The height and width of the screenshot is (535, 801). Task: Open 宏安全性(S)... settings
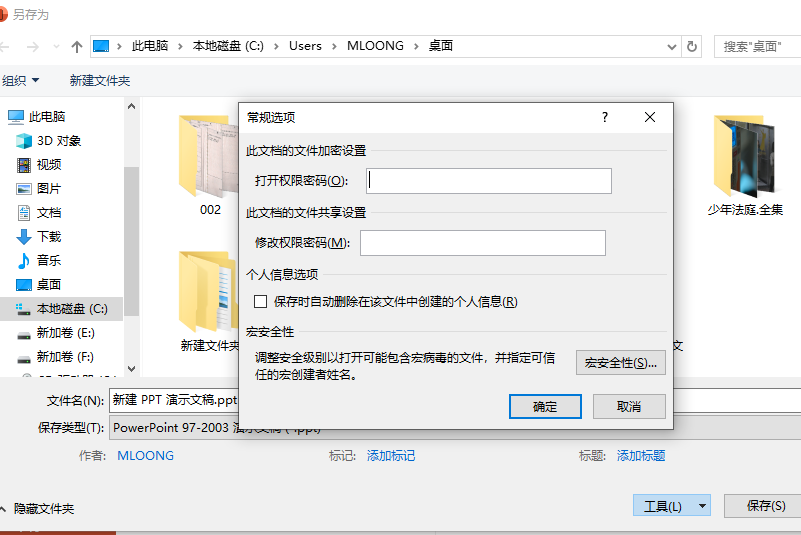click(x=621, y=363)
